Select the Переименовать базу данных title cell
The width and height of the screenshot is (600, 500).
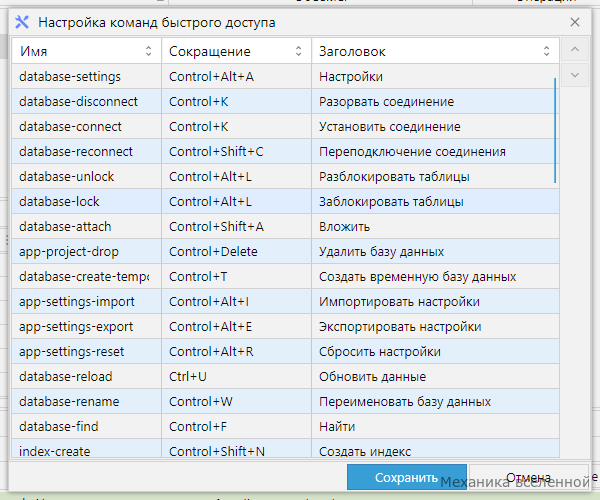point(435,402)
